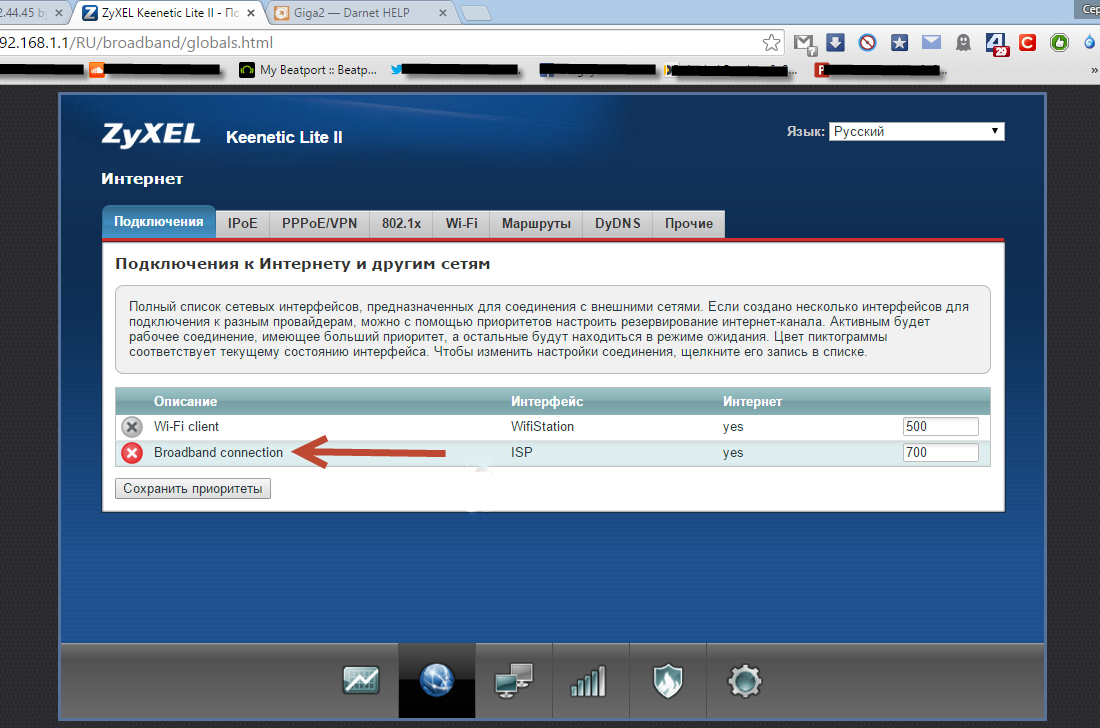The image size is (1100, 728).
Task: Click the ISP interface cell
Action: point(521,452)
